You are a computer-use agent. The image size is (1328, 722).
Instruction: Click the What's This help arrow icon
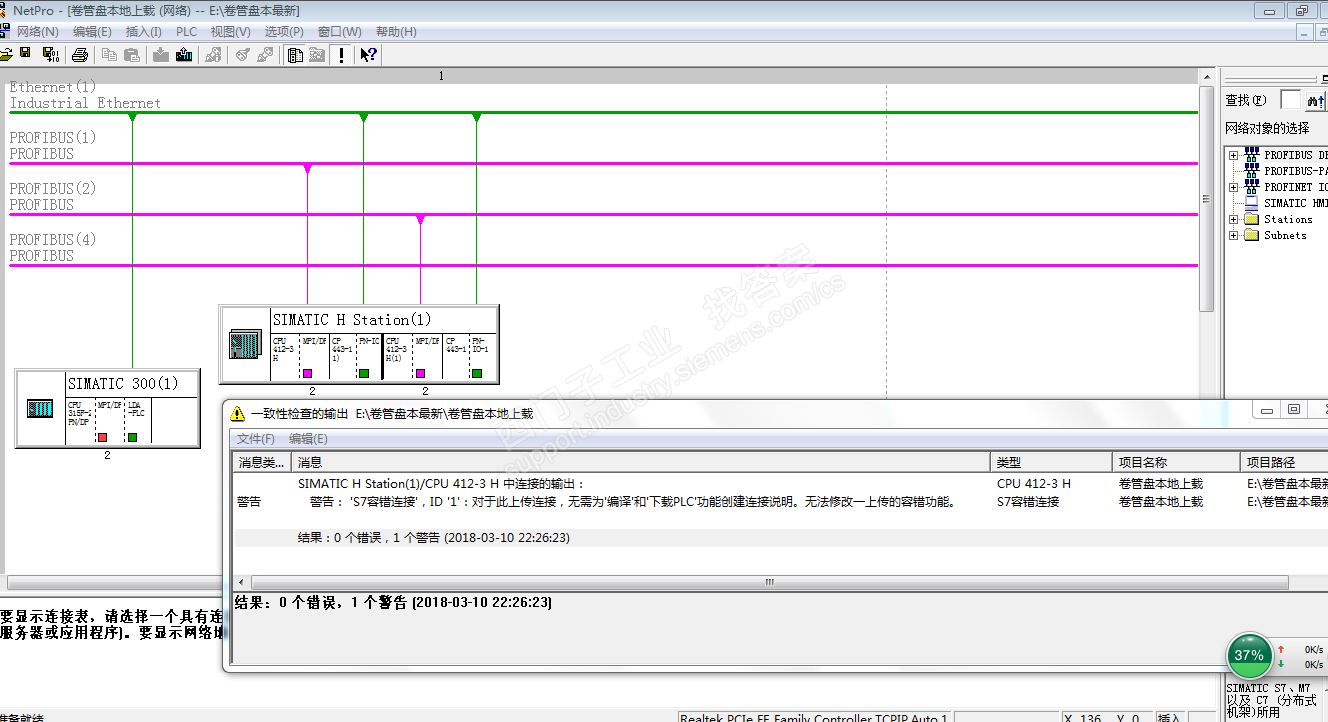click(369, 54)
